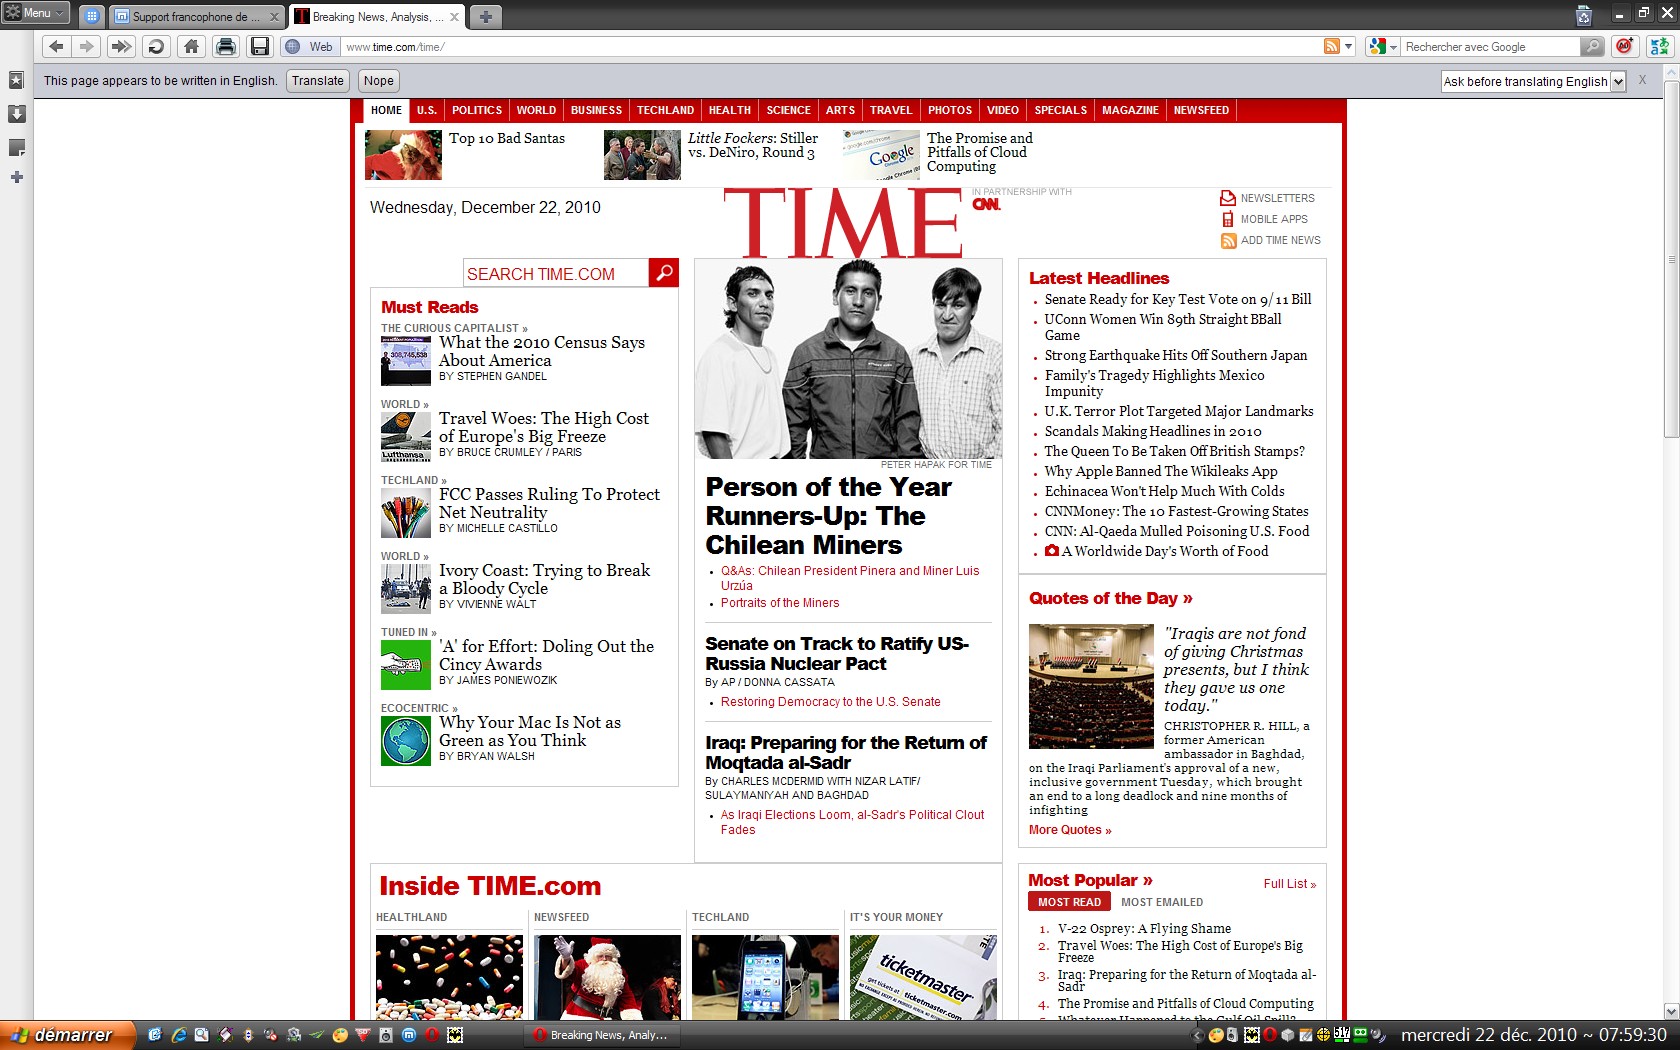Switch to the 'Support francophone de' tab
The image size is (1680, 1050).
click(196, 16)
